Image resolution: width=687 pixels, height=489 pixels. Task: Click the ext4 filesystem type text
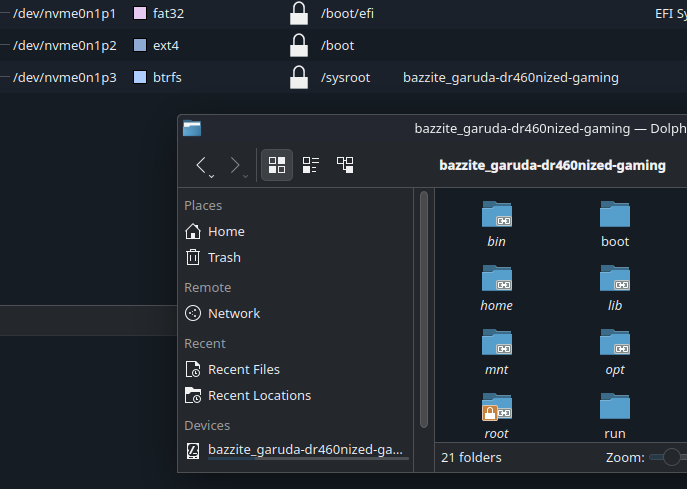pos(166,46)
